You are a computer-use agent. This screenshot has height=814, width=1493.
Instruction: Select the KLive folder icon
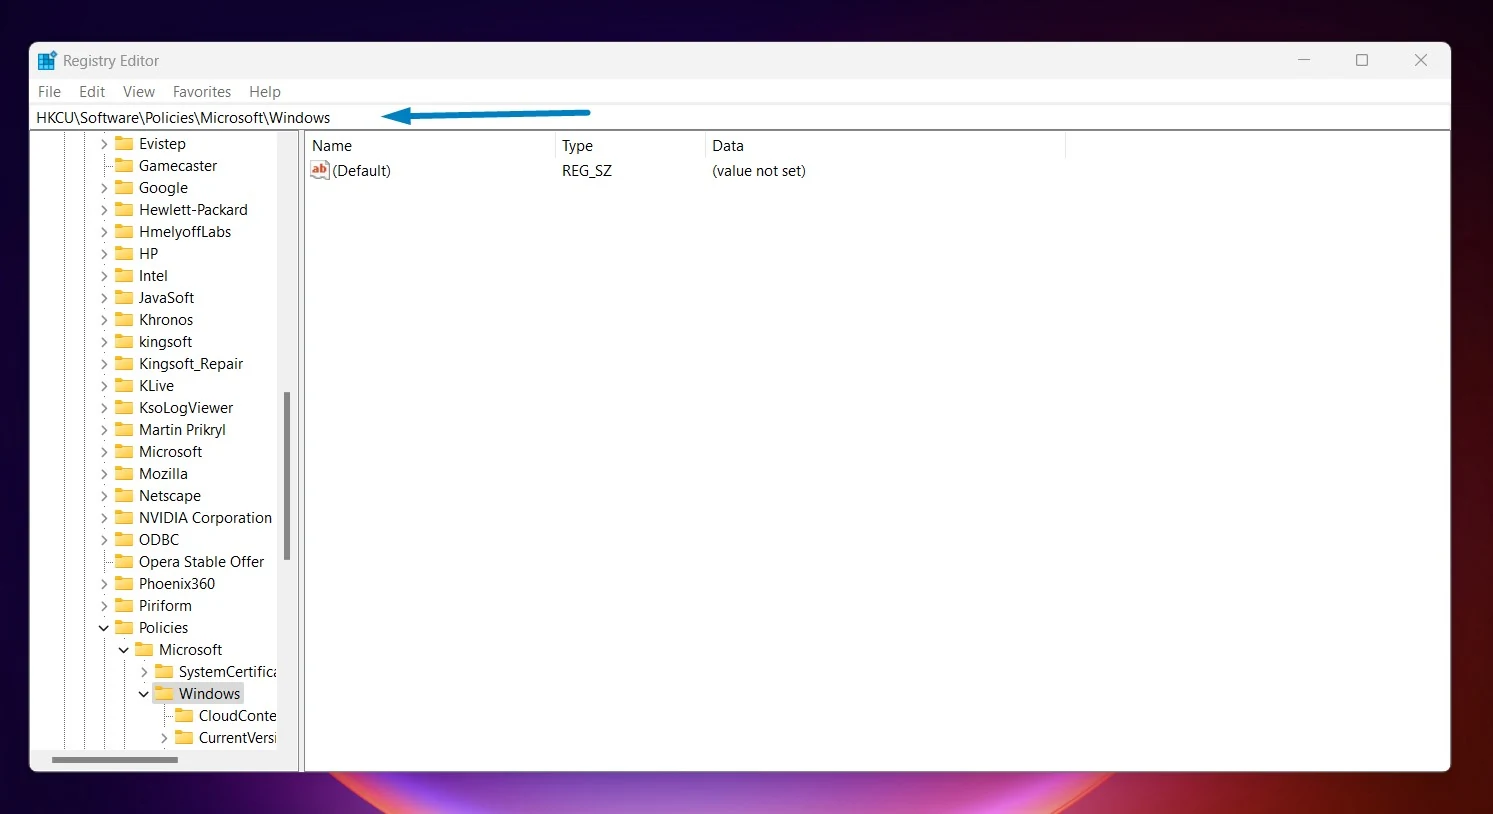coord(124,386)
